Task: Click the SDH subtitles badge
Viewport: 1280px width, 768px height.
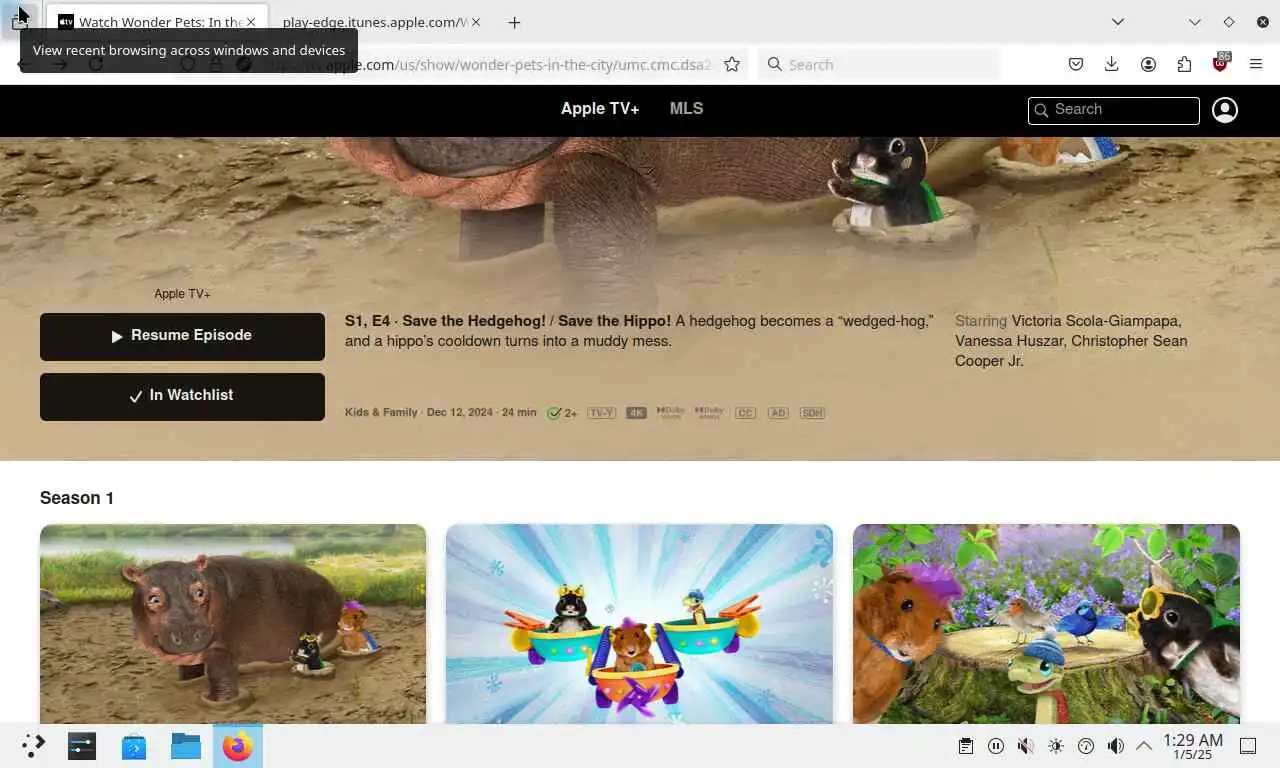Action: coord(812,413)
